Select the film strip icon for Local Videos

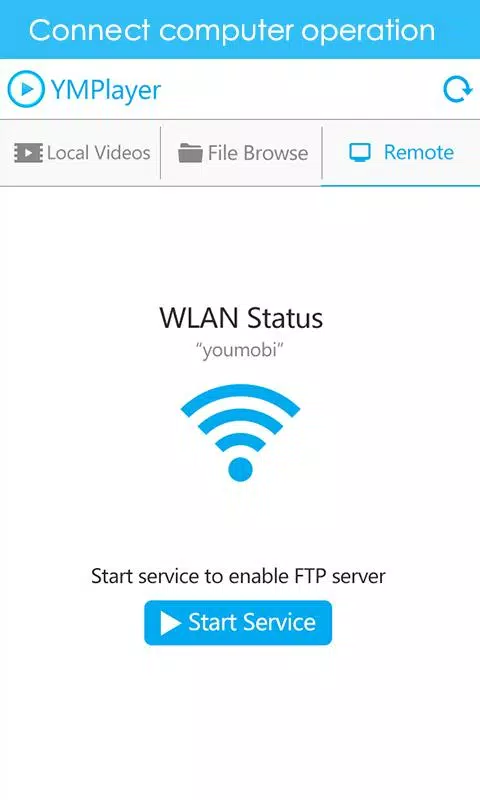[28, 153]
